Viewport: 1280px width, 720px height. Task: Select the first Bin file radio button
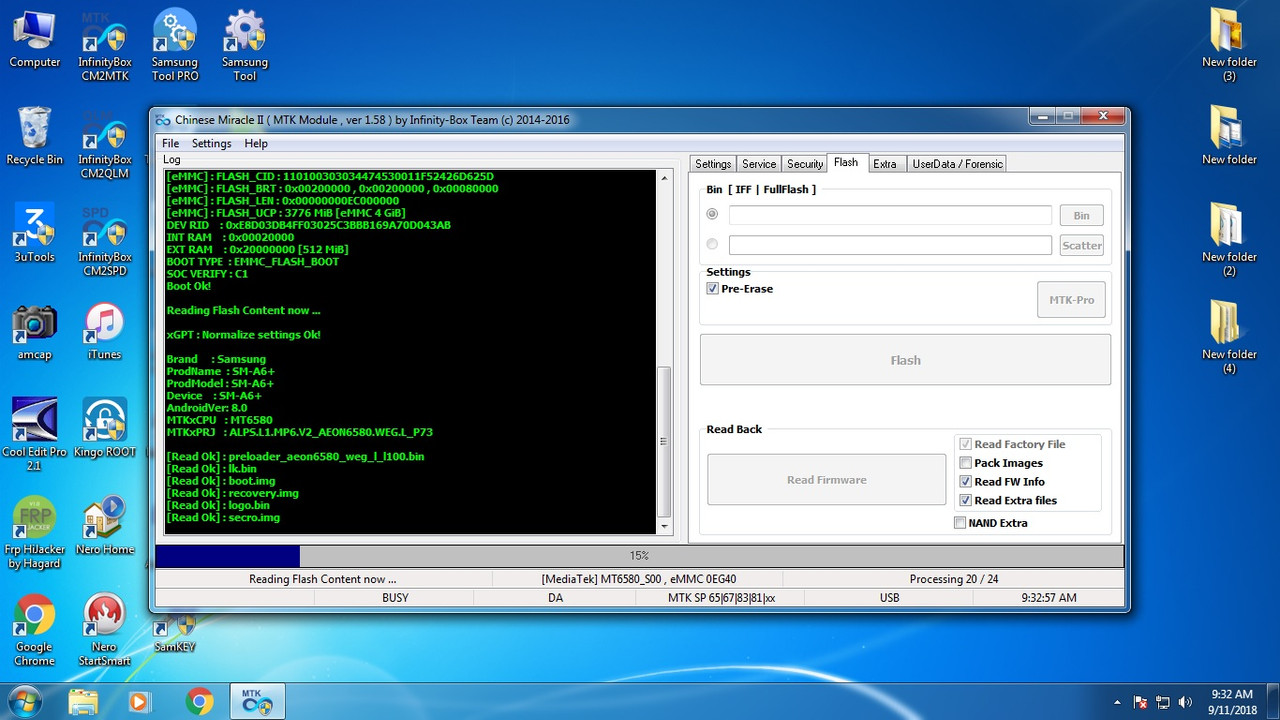(712, 214)
